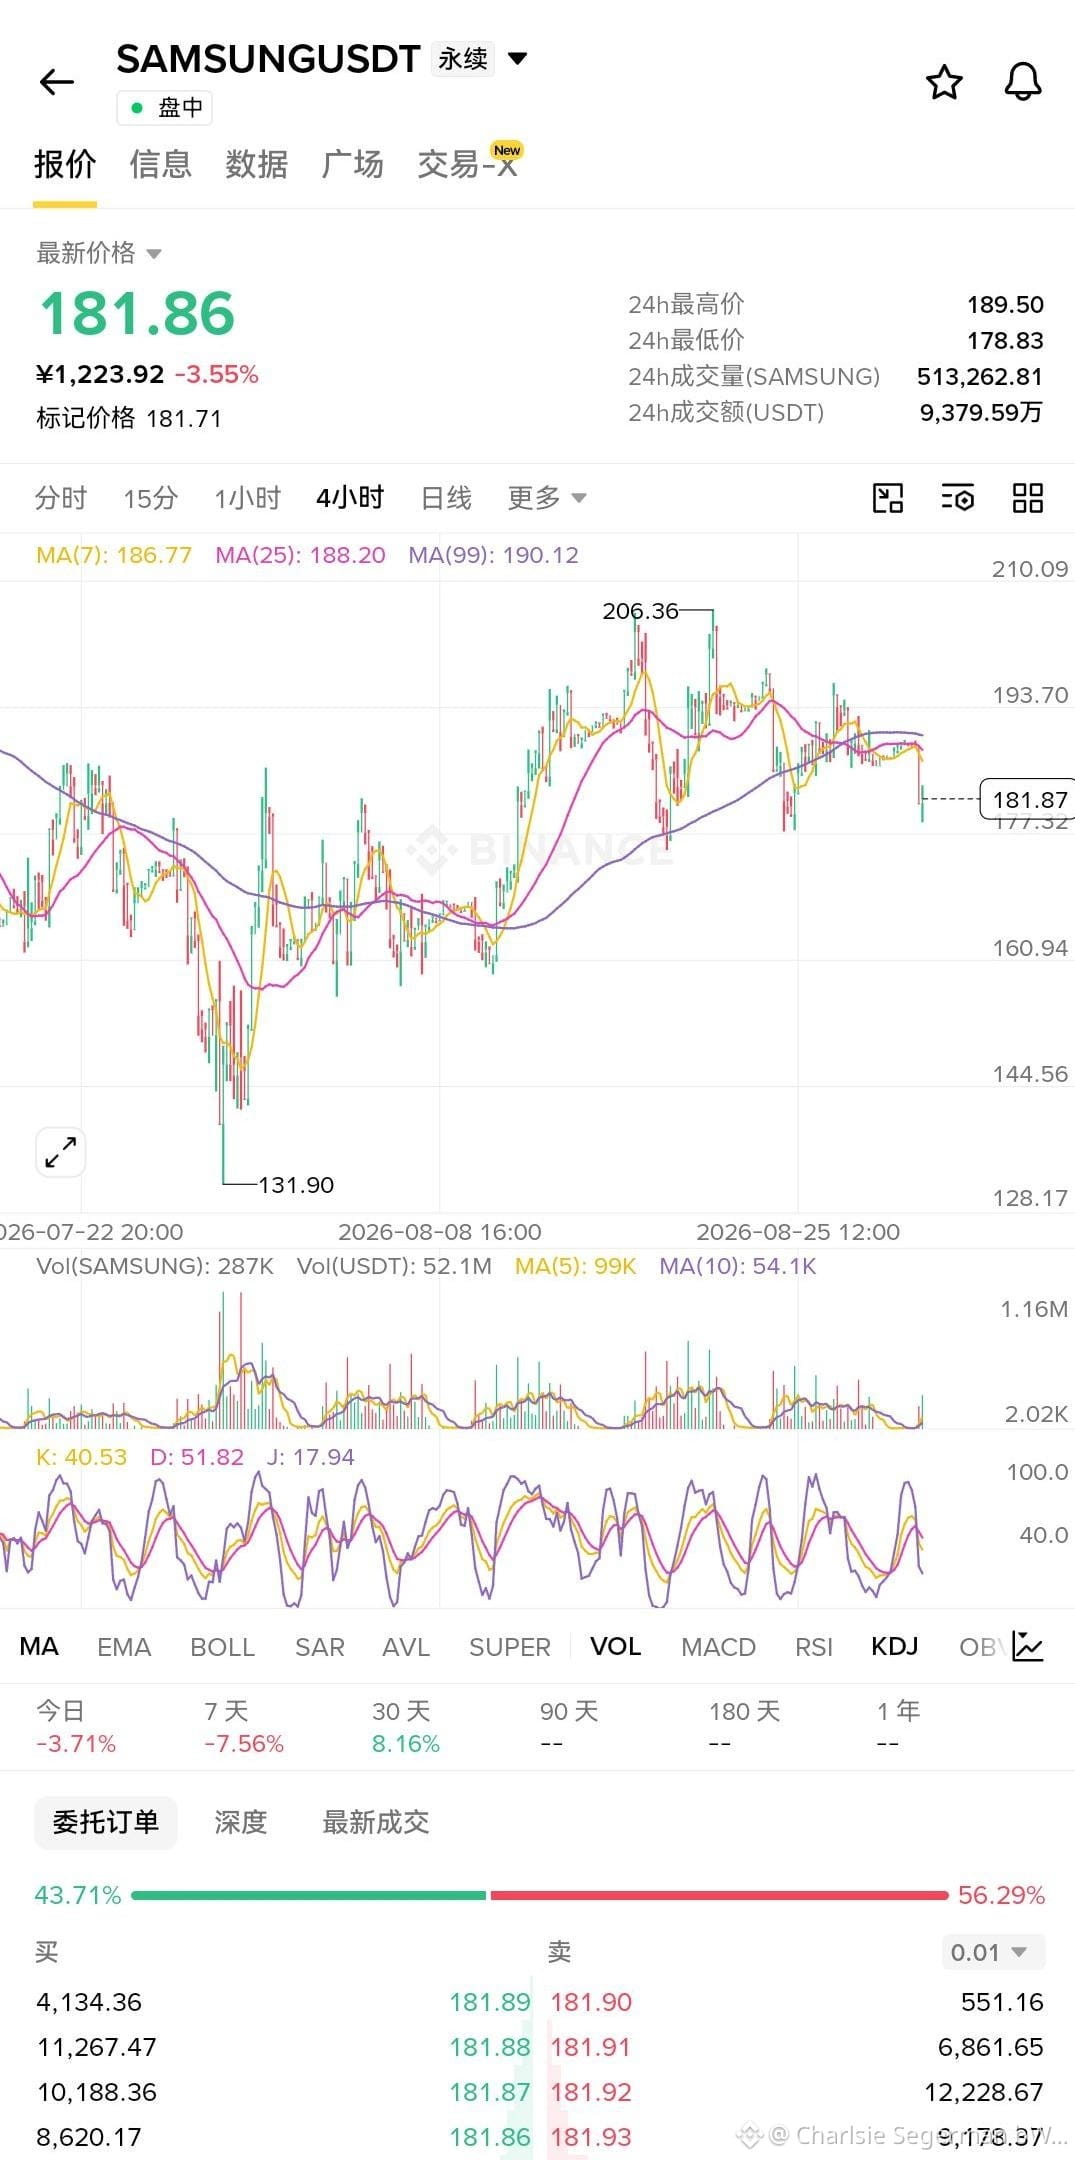This screenshot has height=2160, width=1075.
Task: Select the 4小时 timeframe
Action: (x=350, y=497)
